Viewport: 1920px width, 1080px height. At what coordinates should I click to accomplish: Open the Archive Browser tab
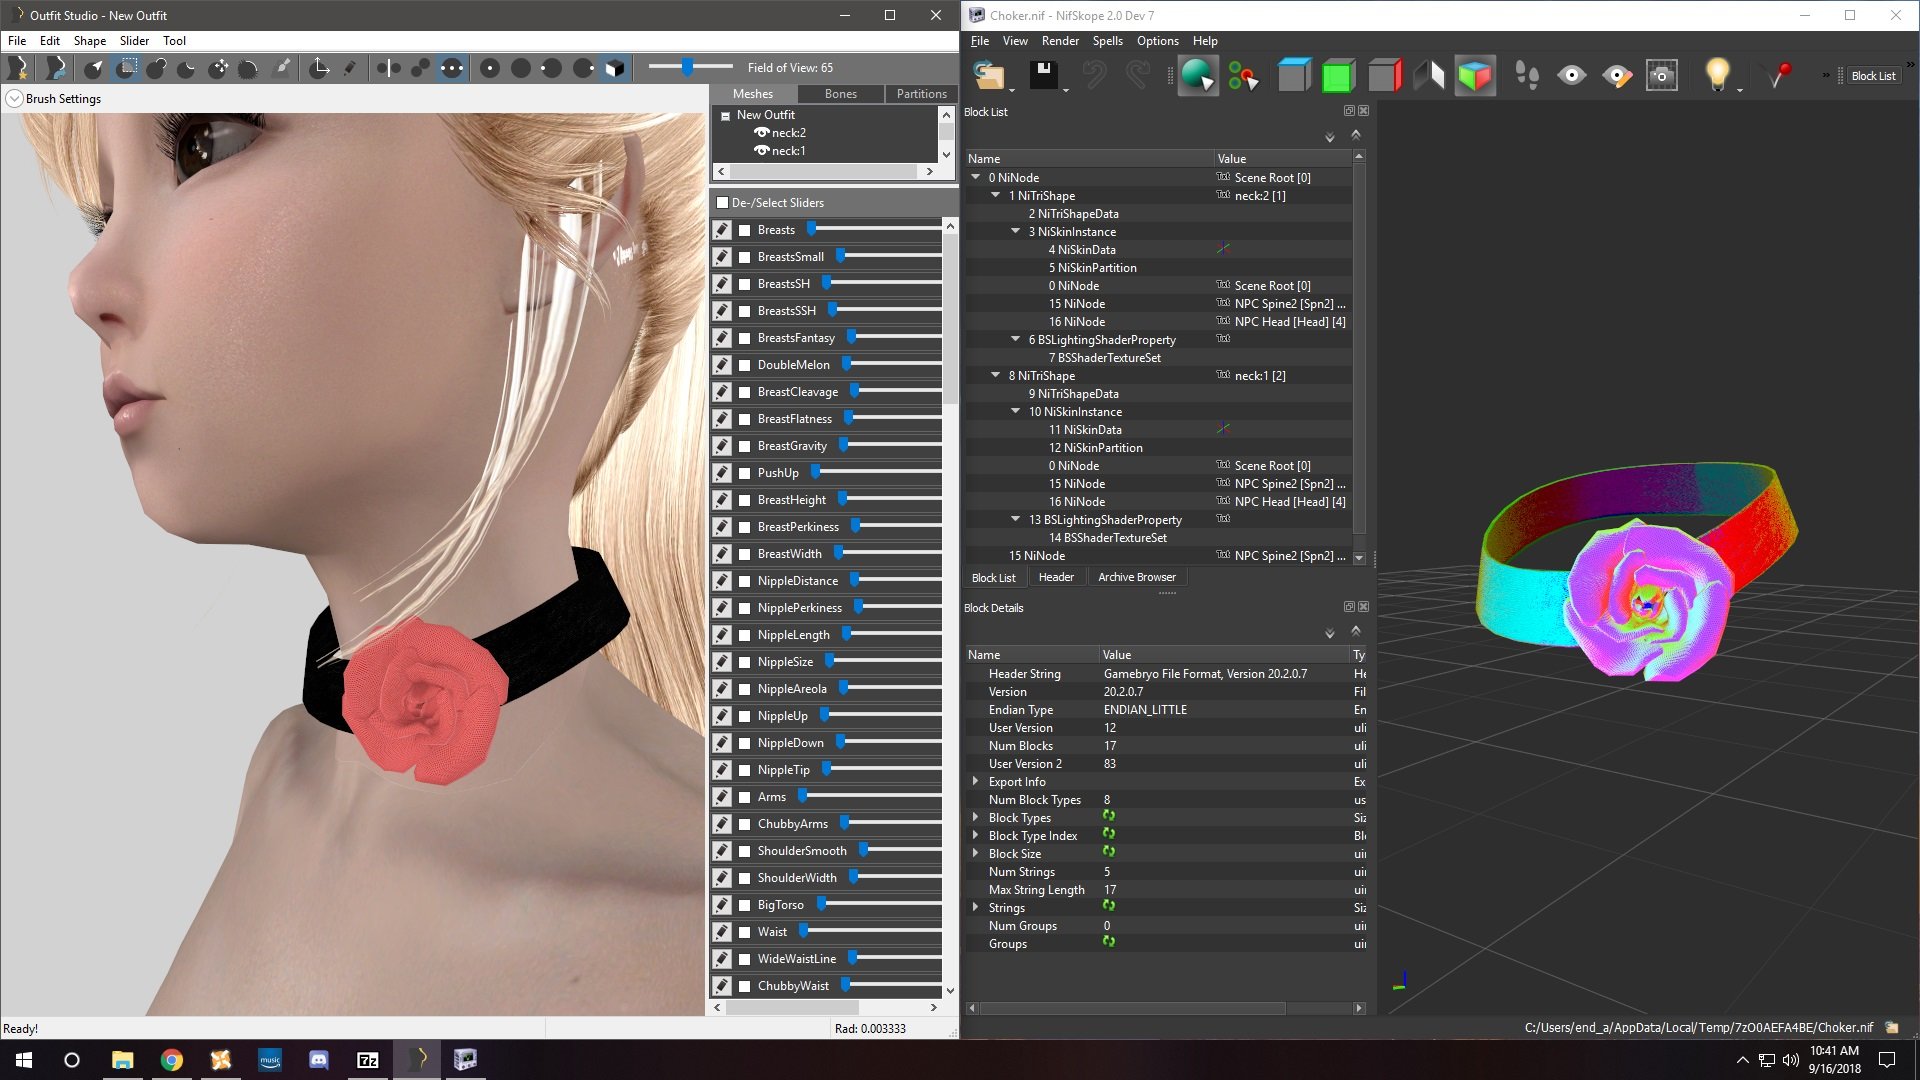[x=1137, y=577]
